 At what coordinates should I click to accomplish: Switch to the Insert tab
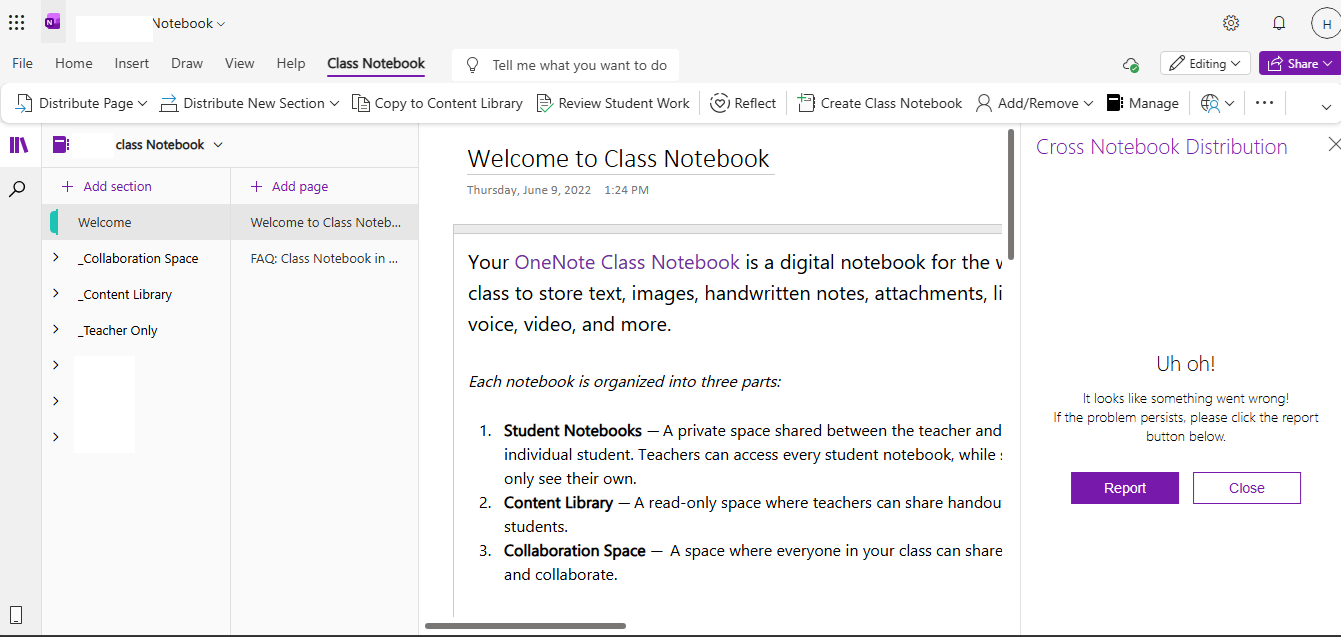132,63
